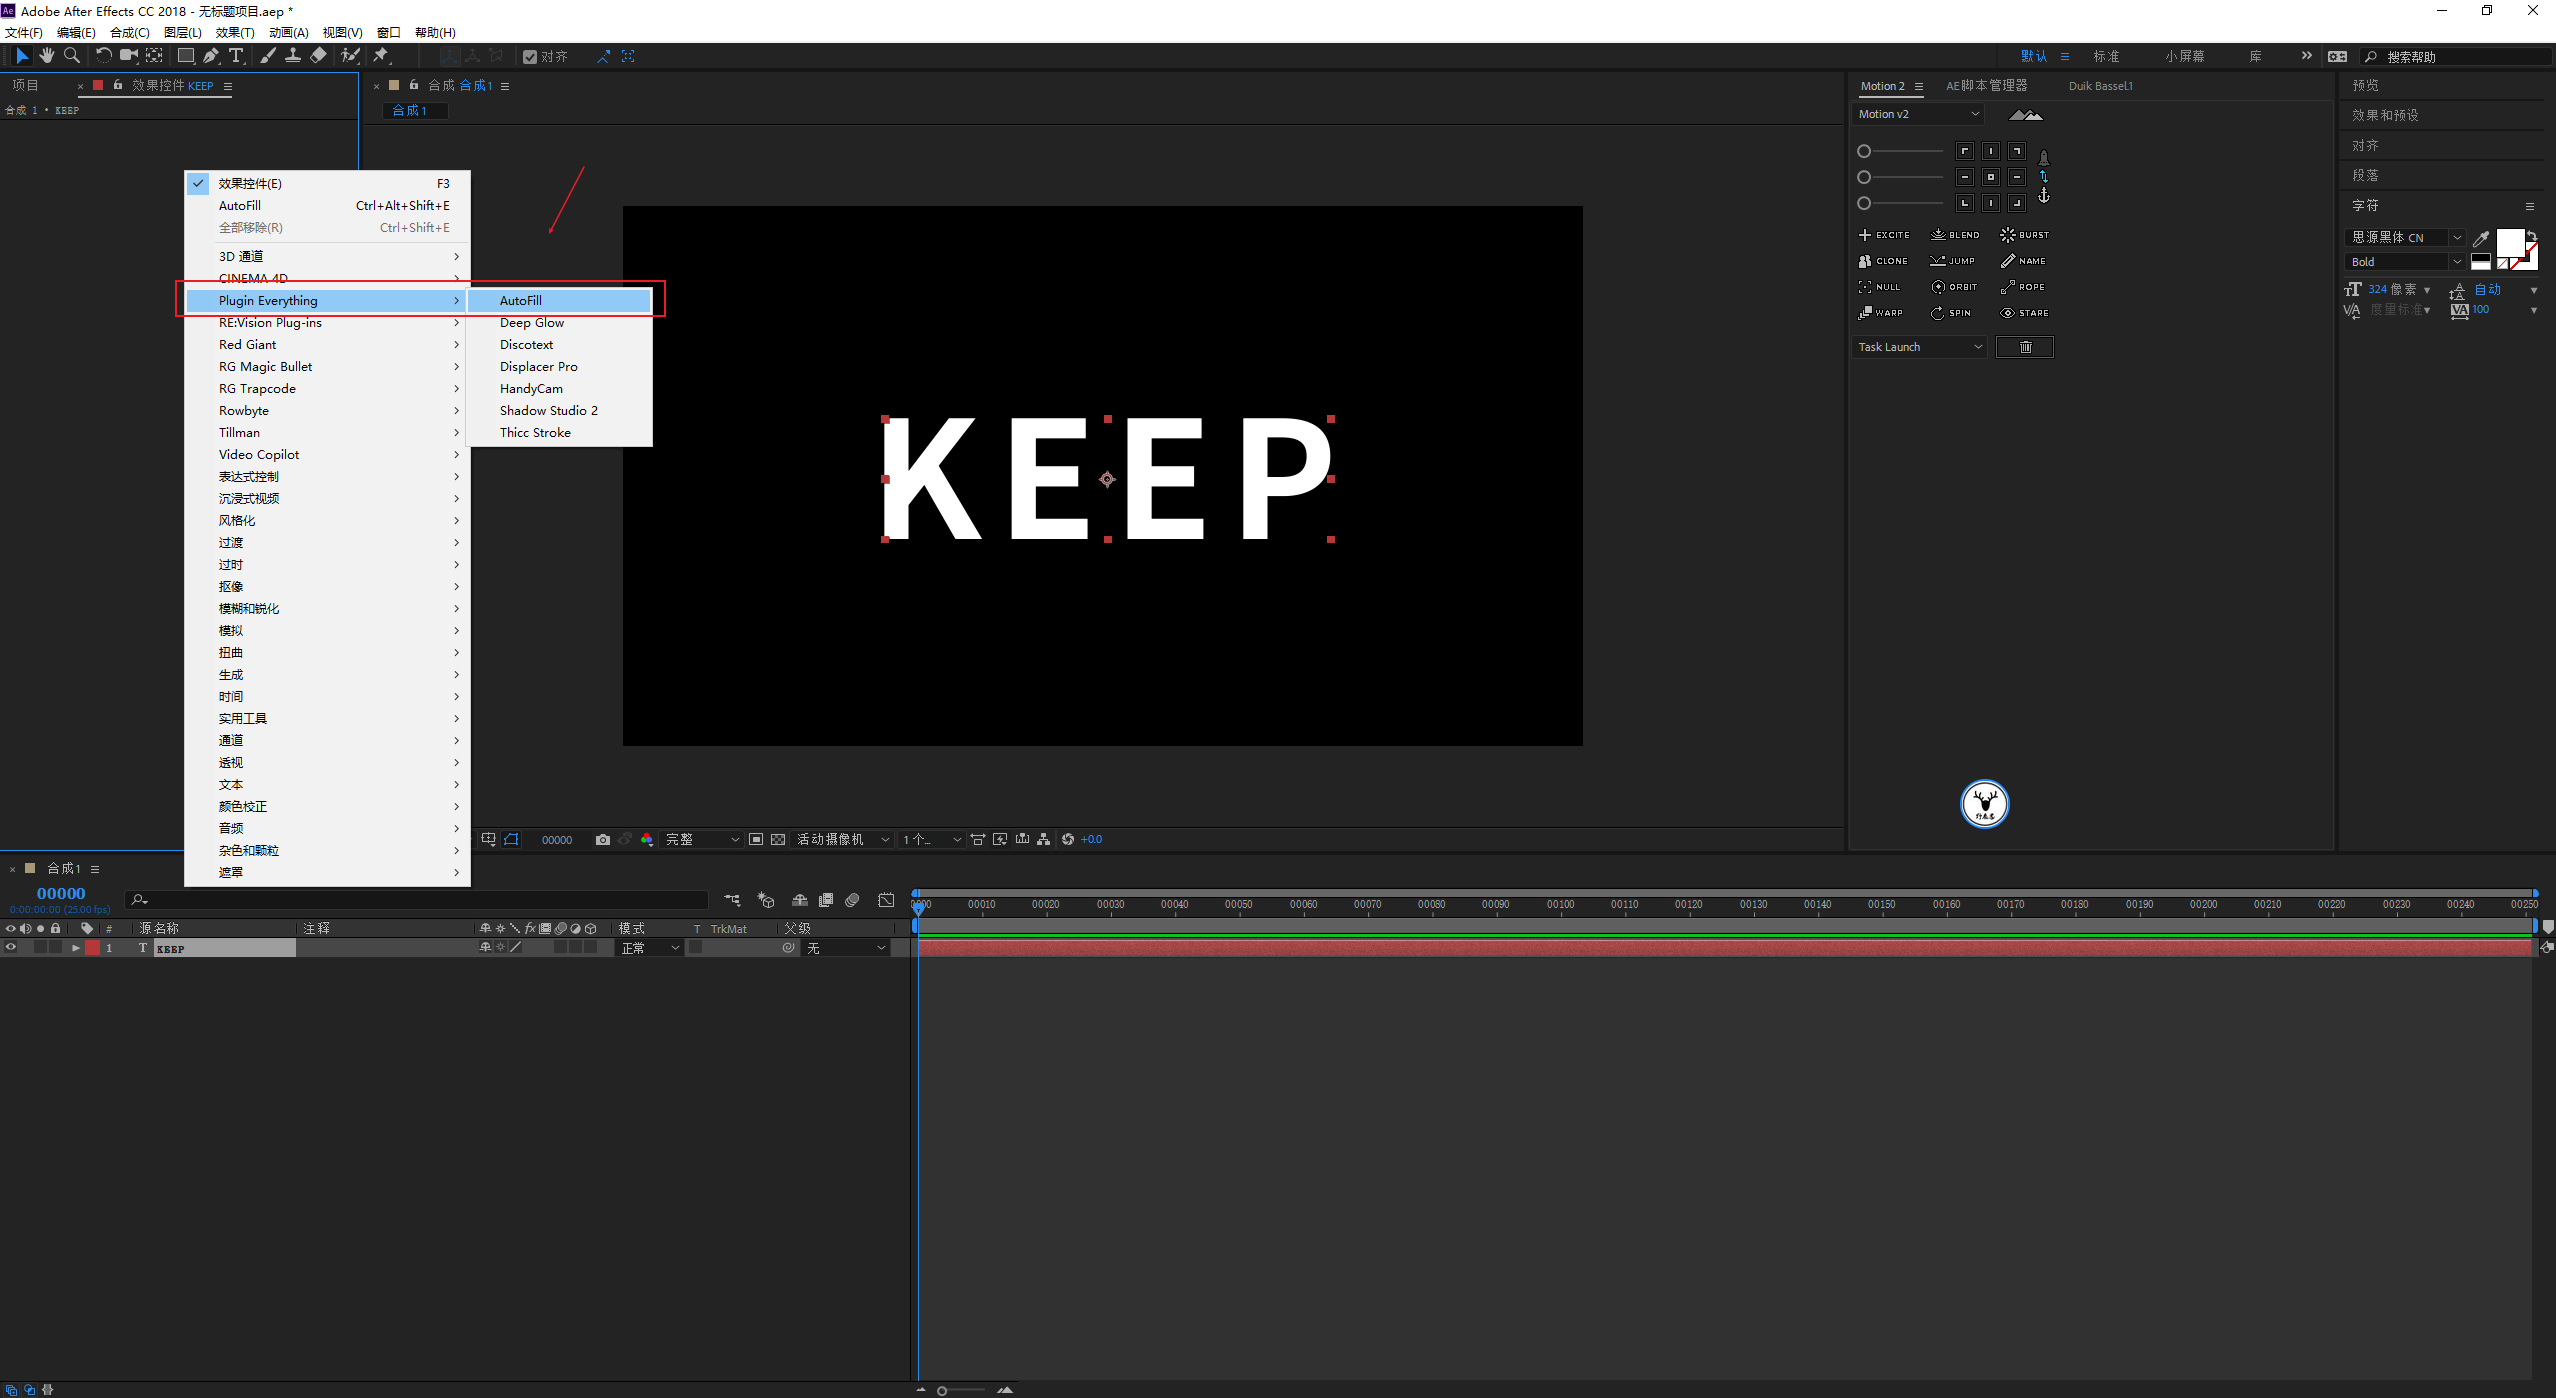2556x1398 pixels.
Task: Click the trash icon beside Task Launch
Action: 2025,347
